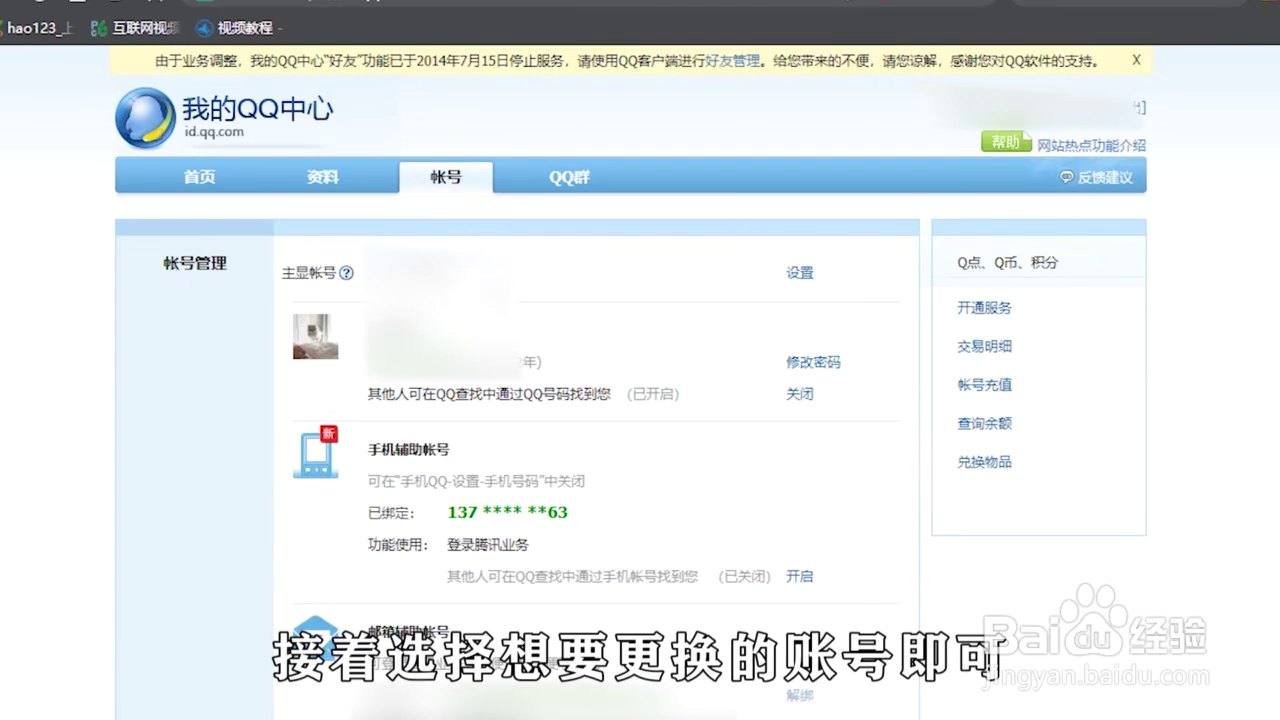Screen dimensions: 1280x720
Task: Switch to the 资料 tab
Action: (322, 177)
